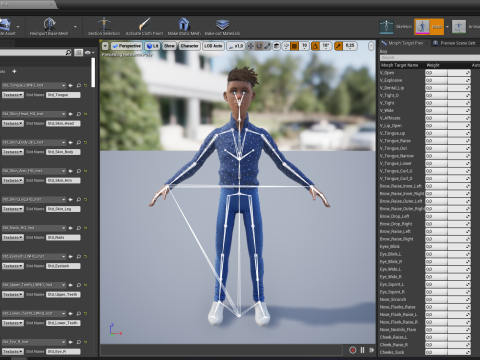Click the V_Explosive weight value field
Viewport: 480px width, 360px height.
coord(448,80)
